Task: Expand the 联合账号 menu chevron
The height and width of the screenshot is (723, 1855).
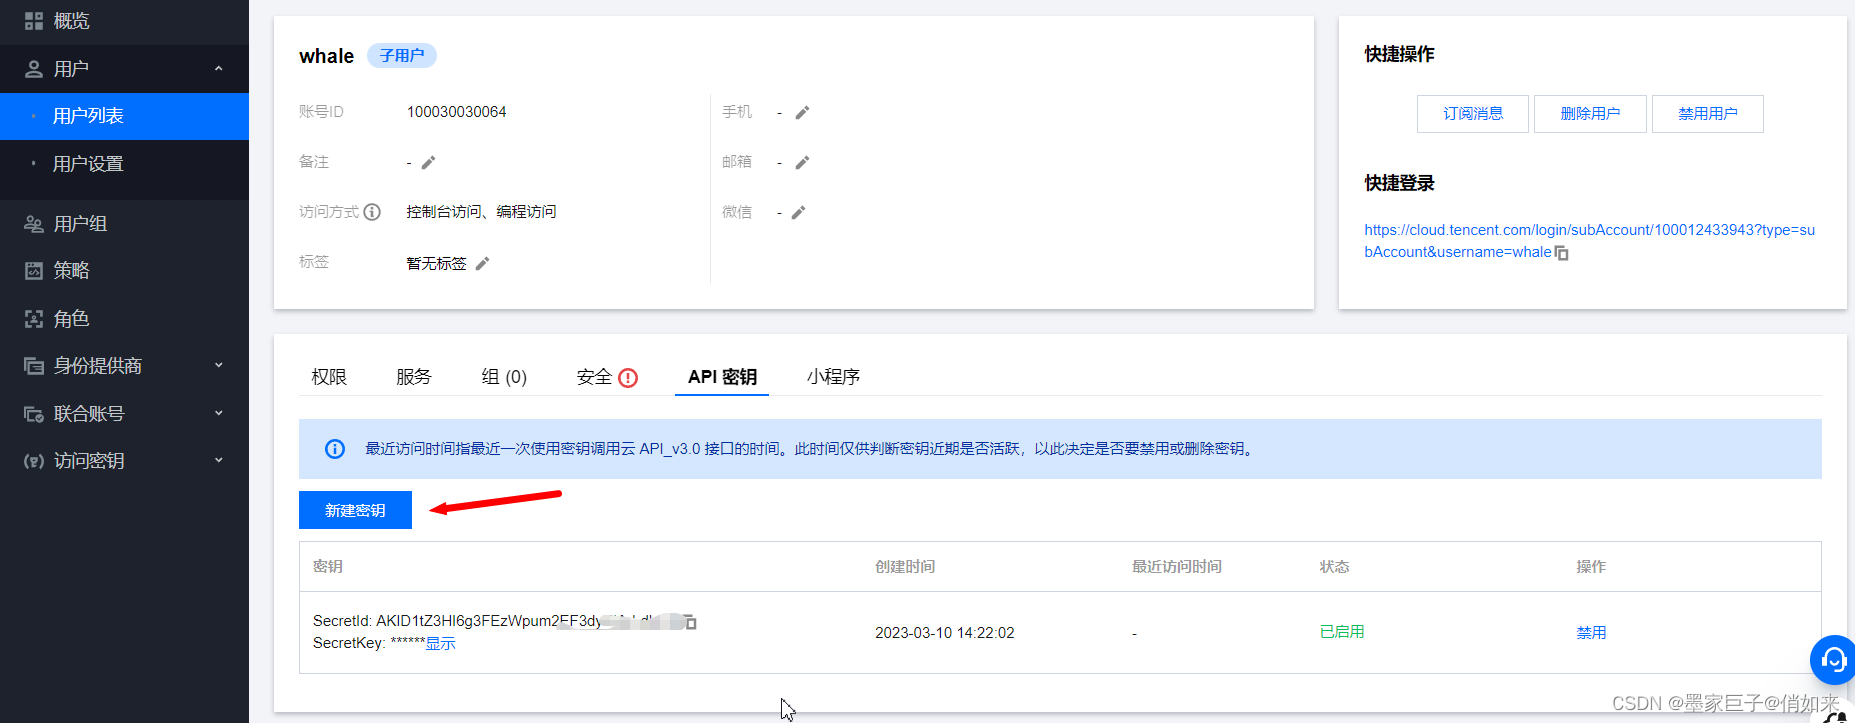Action: 218,414
